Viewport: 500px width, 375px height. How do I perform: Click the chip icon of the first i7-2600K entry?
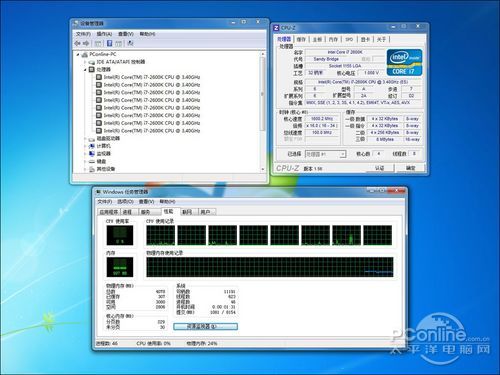tap(99, 77)
